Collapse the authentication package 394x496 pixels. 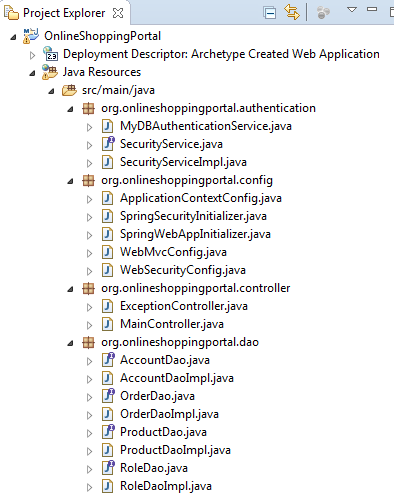(70, 109)
